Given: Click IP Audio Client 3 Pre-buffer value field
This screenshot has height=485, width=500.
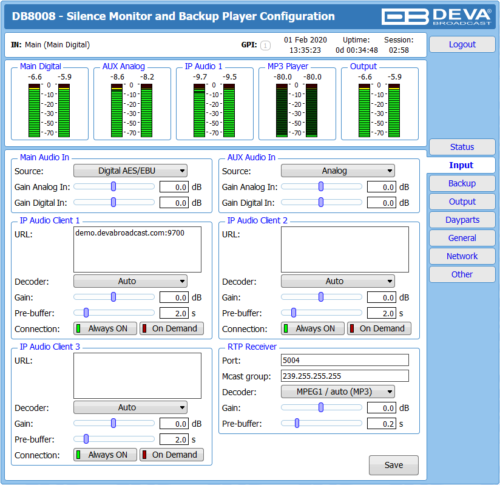Looking at the screenshot, I should pos(174,440).
